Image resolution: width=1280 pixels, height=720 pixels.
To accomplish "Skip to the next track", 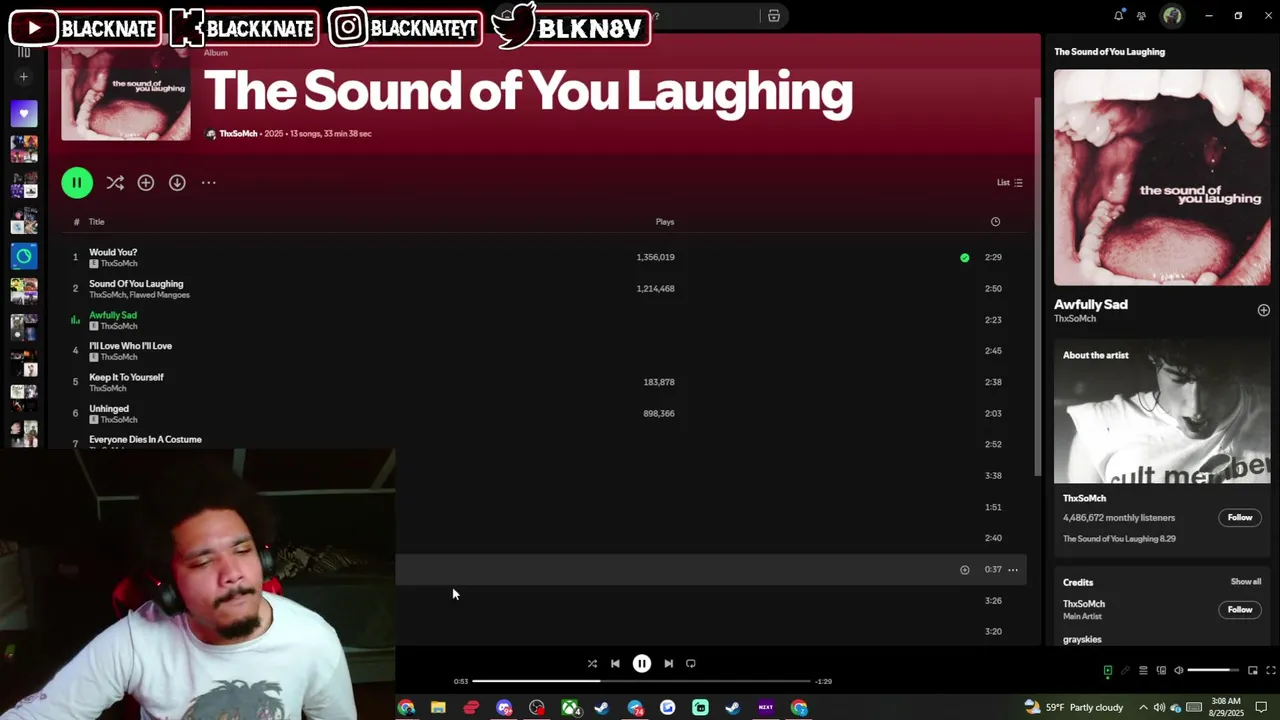I will (669, 664).
